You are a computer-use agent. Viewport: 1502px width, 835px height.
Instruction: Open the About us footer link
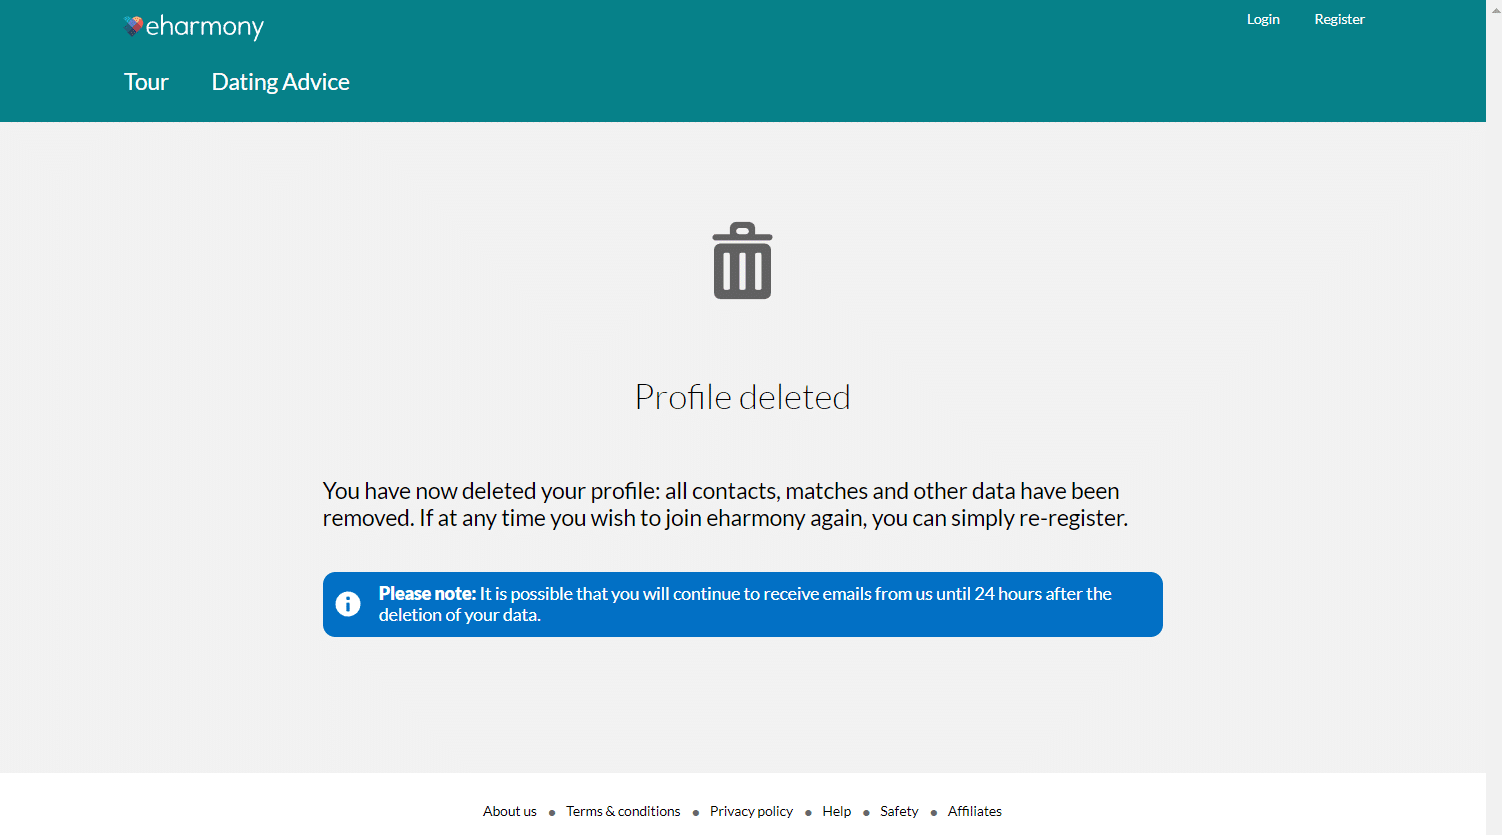pyautogui.click(x=509, y=811)
